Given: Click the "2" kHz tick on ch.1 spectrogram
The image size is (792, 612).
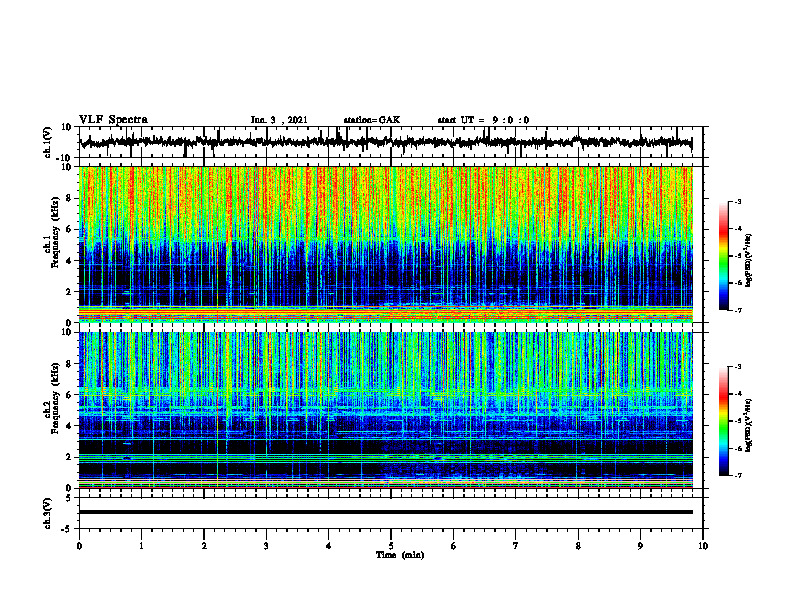Looking at the screenshot, I should click(x=70, y=292).
